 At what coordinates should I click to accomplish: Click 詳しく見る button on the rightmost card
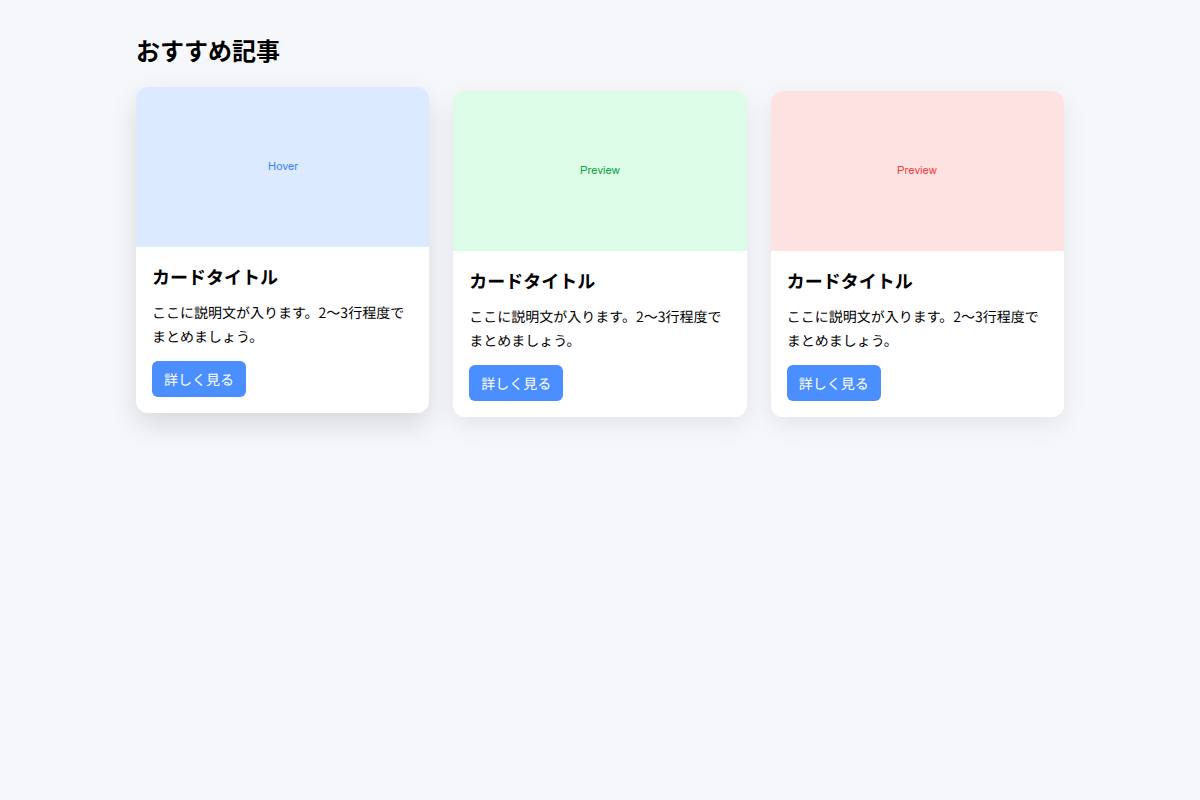pos(833,383)
